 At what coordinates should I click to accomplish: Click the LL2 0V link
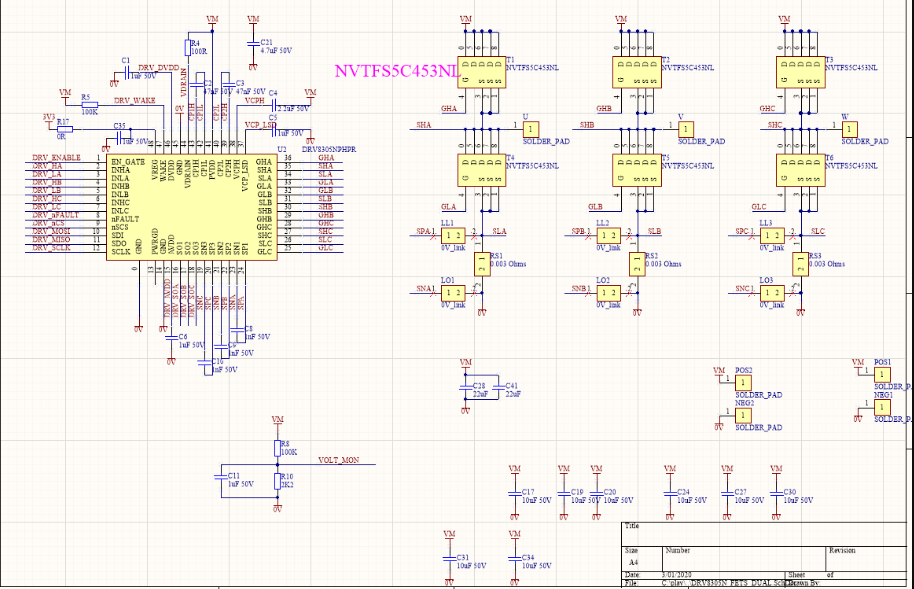click(x=609, y=236)
